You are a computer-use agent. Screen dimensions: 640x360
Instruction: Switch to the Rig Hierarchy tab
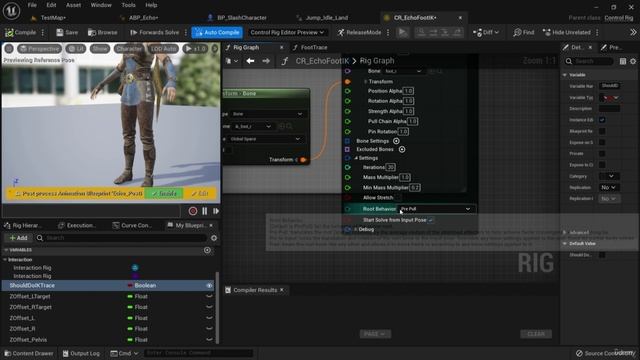pos(23,225)
